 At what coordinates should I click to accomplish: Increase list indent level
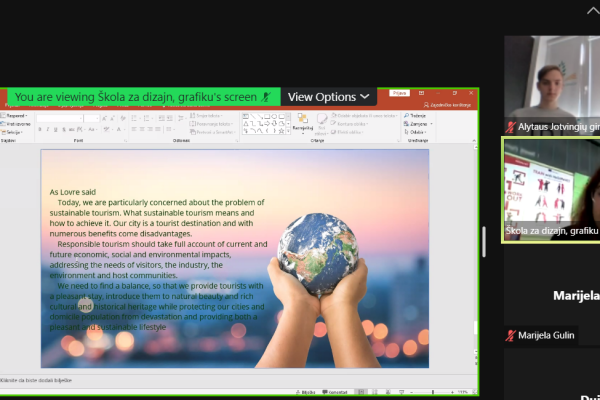pos(170,118)
